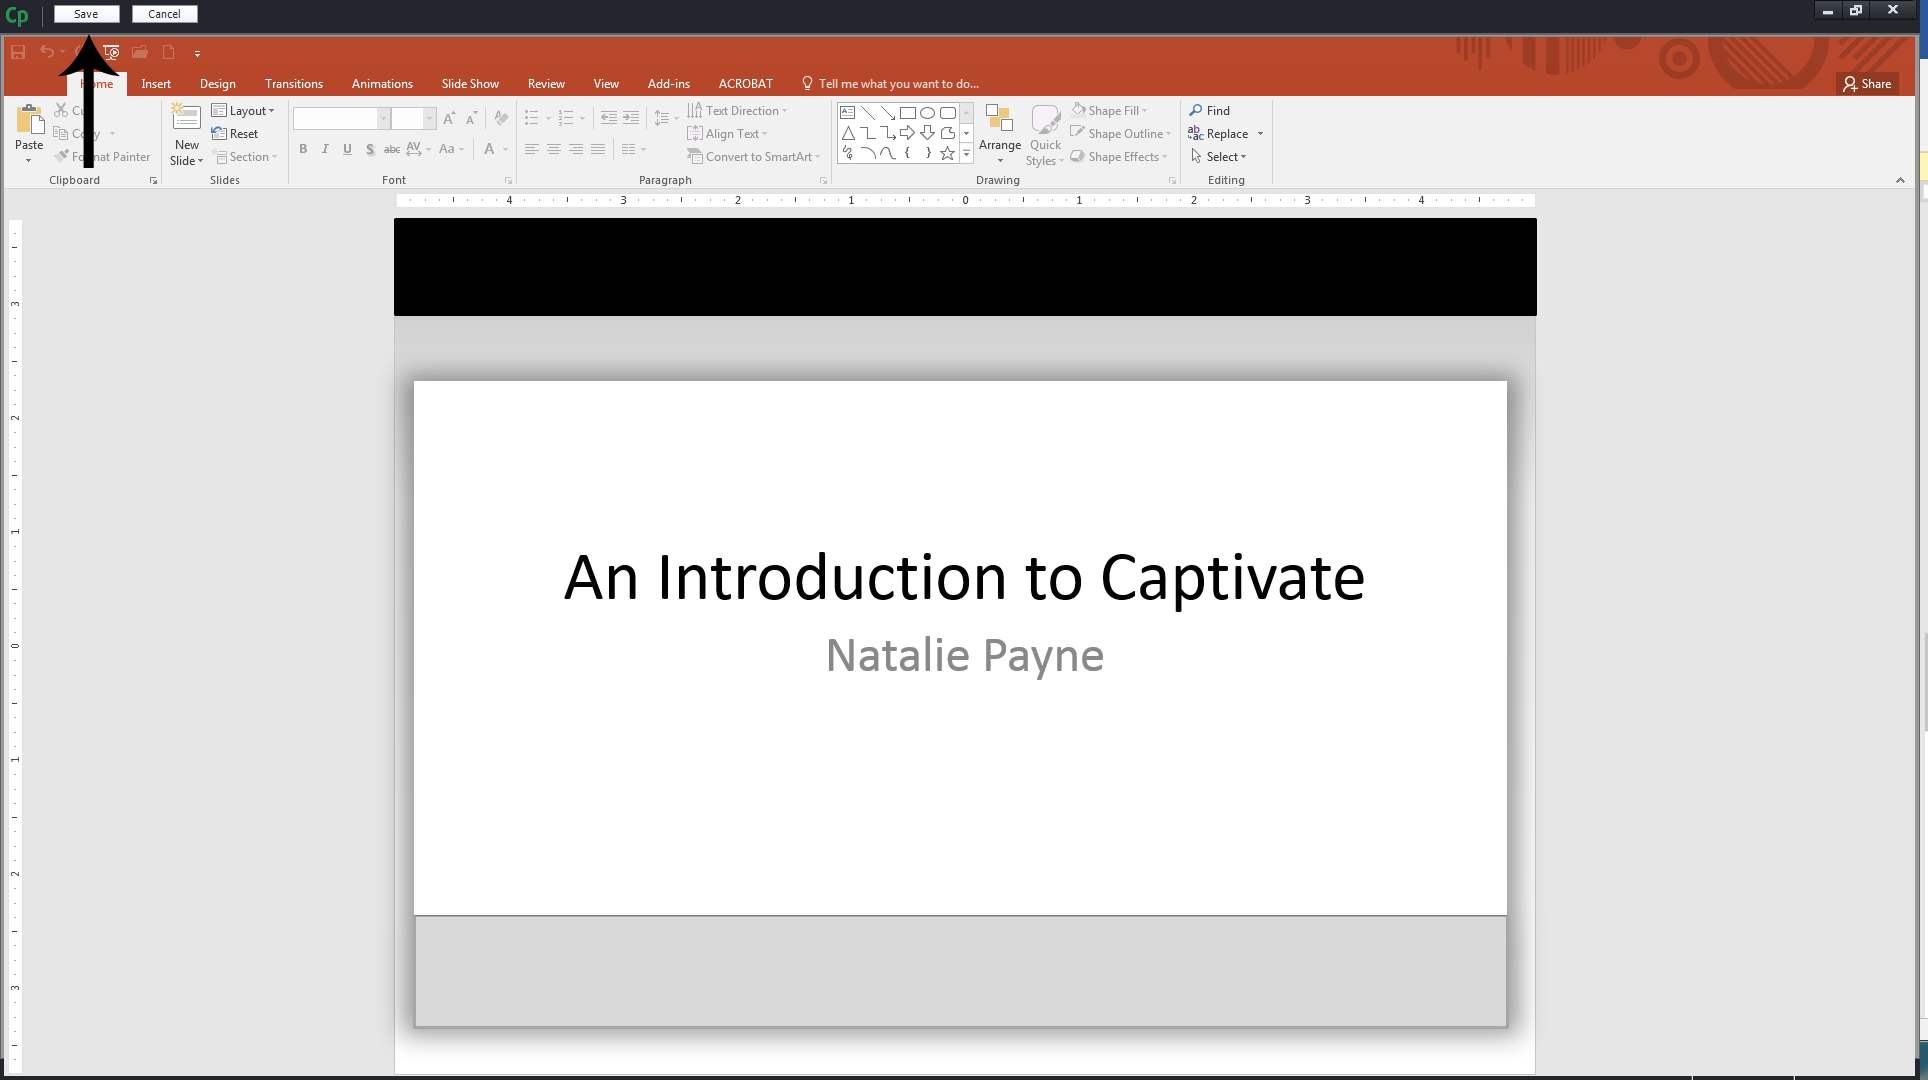This screenshot has height=1080, width=1928.
Task: Expand the shapes gallery More arrow
Action: (966, 153)
